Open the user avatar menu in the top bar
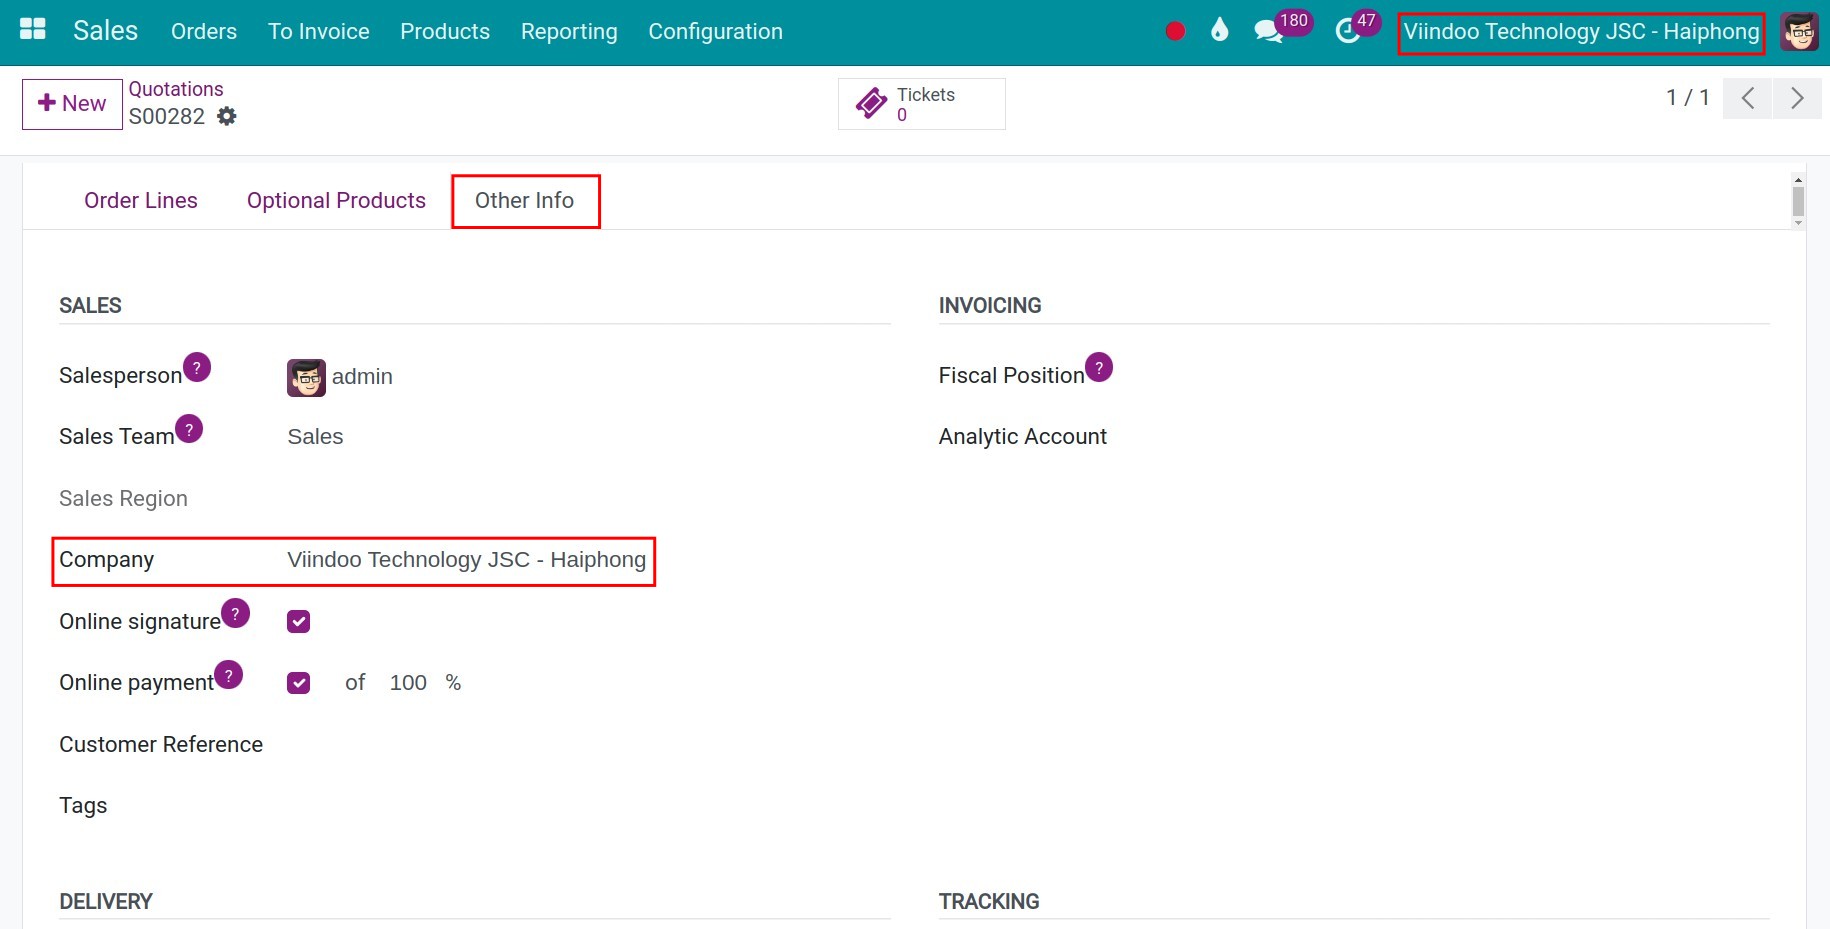 (x=1800, y=32)
